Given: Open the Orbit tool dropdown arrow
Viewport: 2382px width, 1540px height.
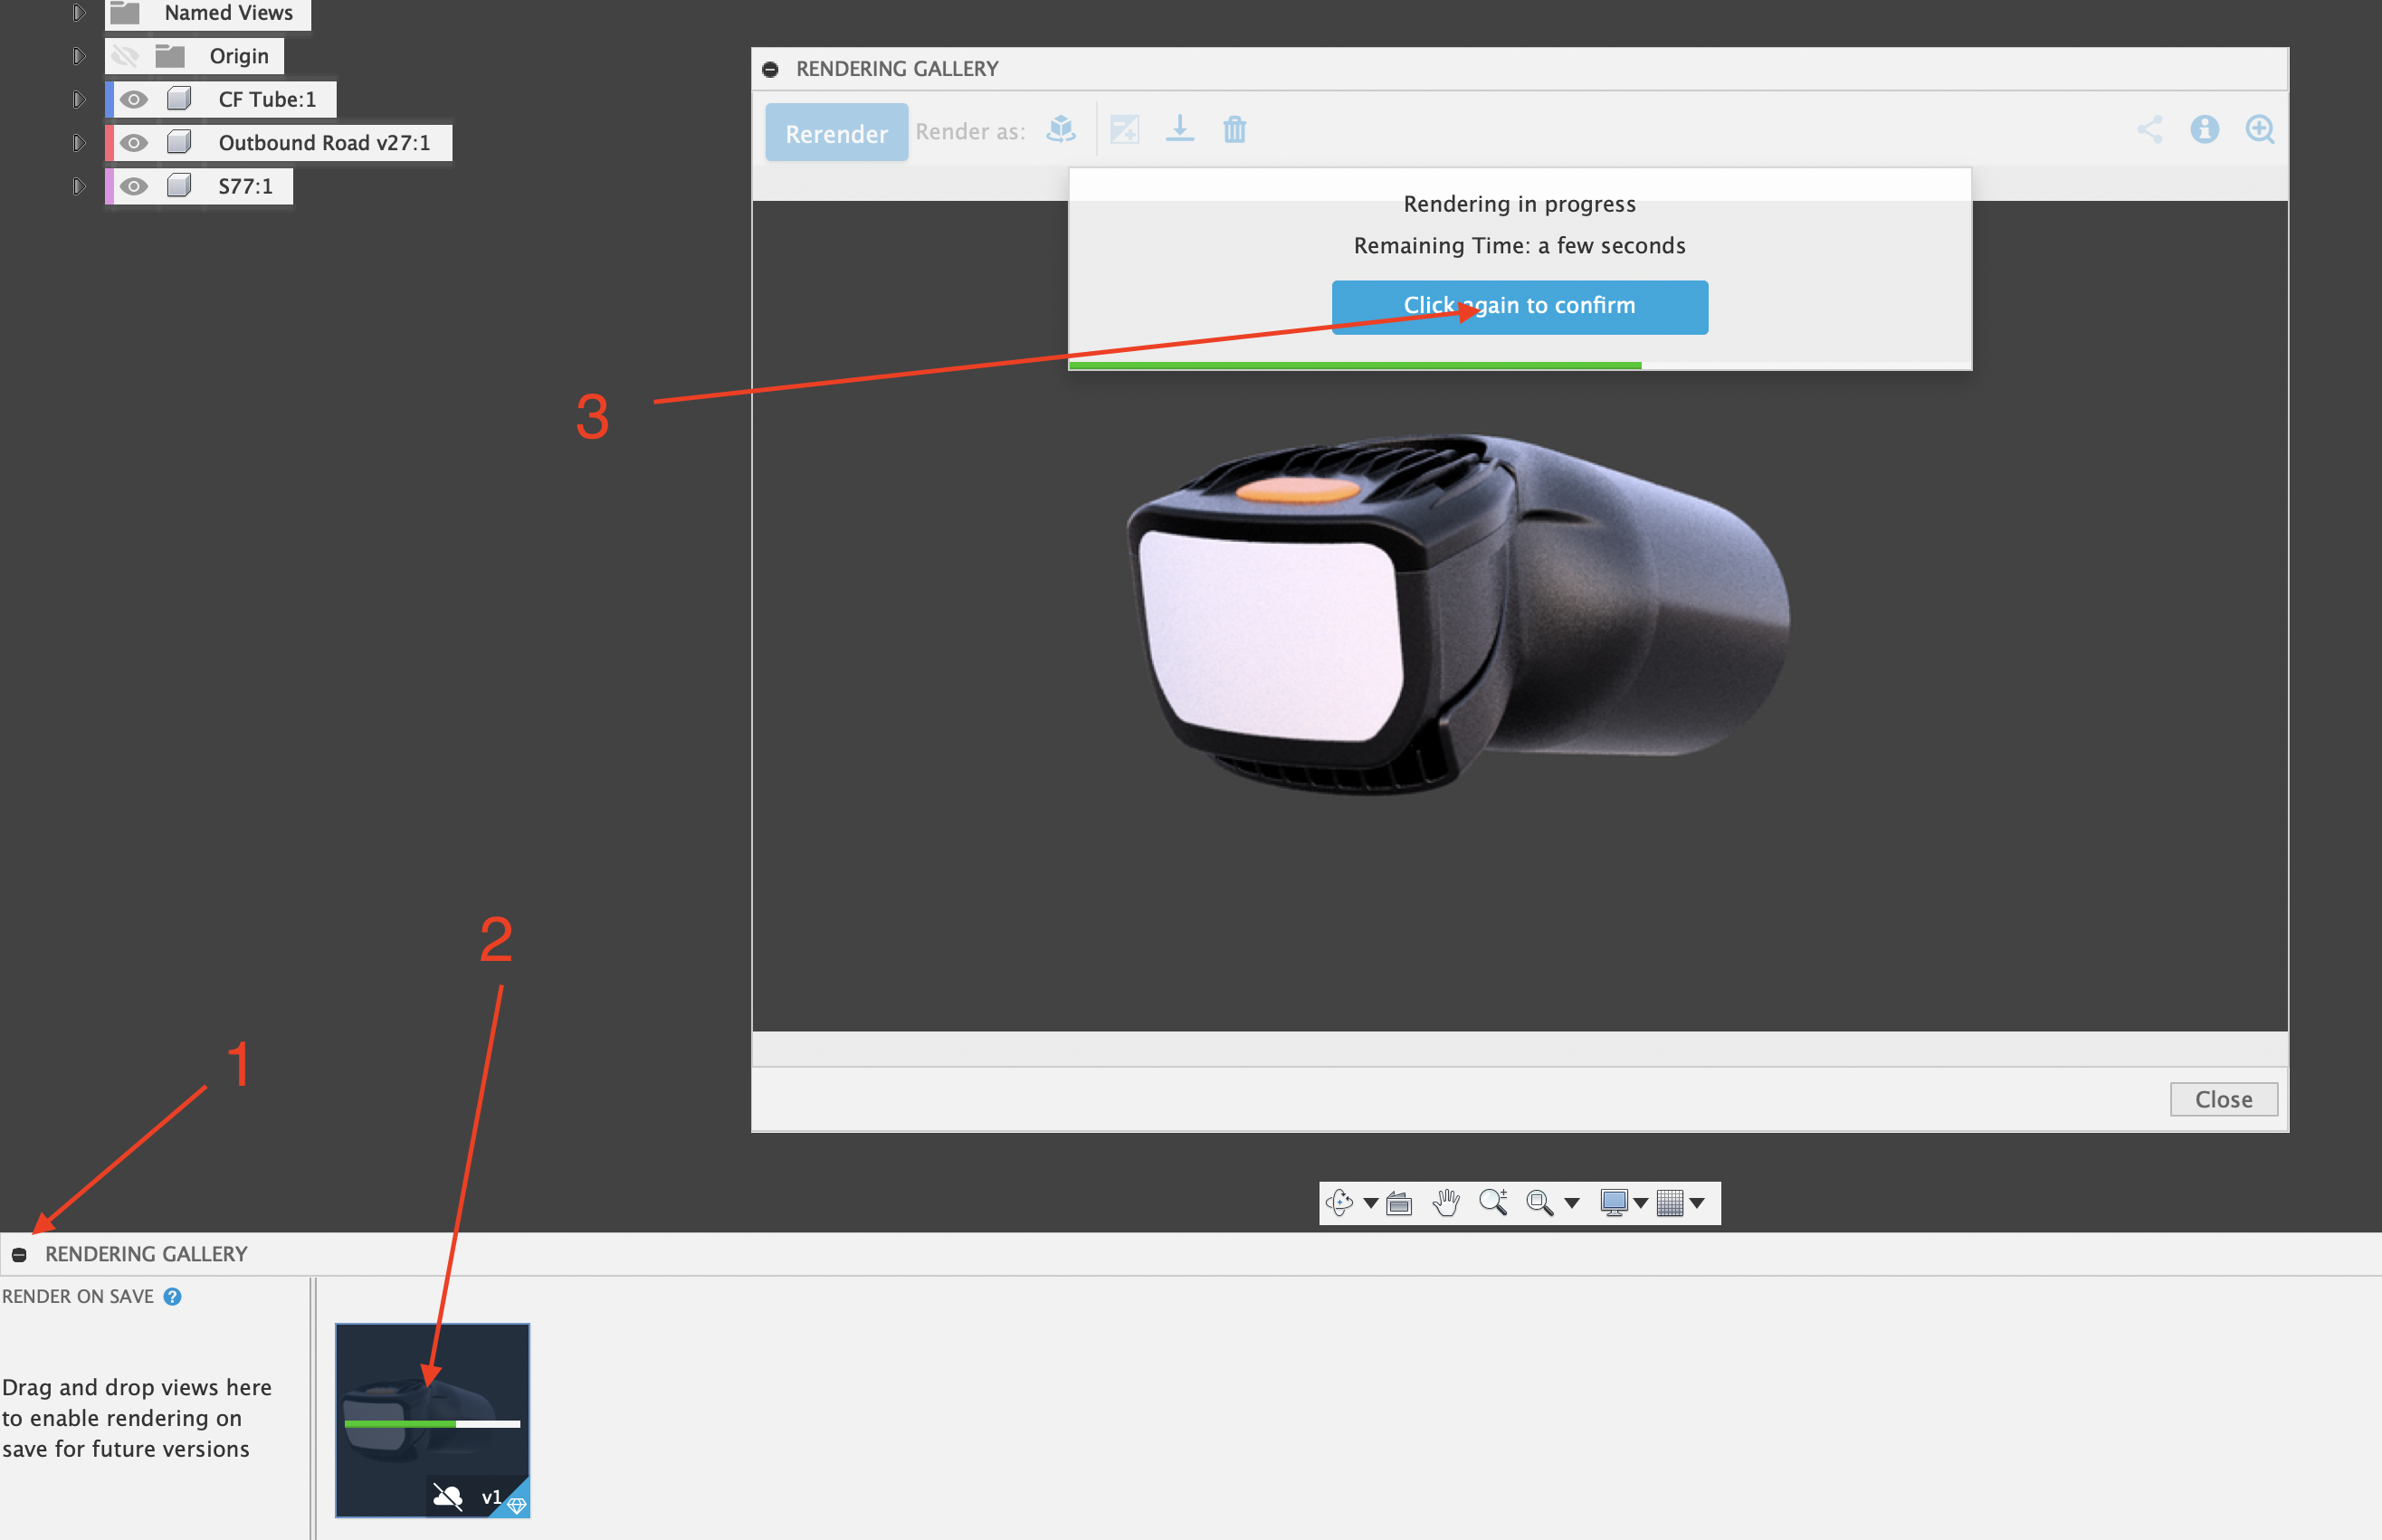Looking at the screenshot, I should click(x=1372, y=1203).
